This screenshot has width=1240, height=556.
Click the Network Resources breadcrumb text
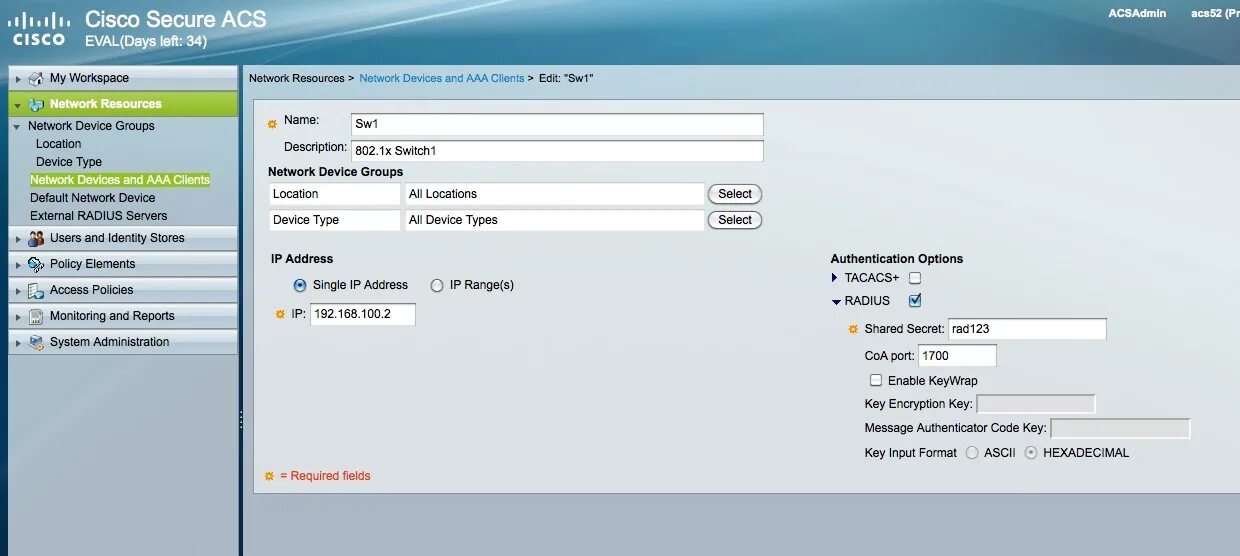[296, 78]
